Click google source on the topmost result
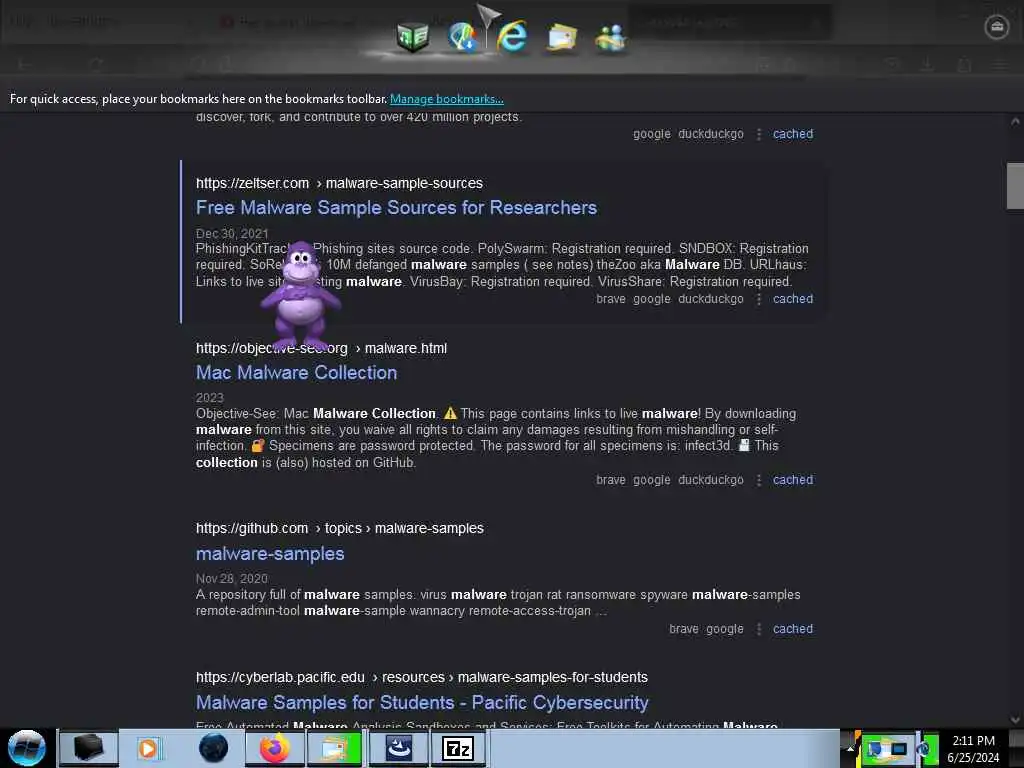The width and height of the screenshot is (1024, 768). [x=652, y=134]
